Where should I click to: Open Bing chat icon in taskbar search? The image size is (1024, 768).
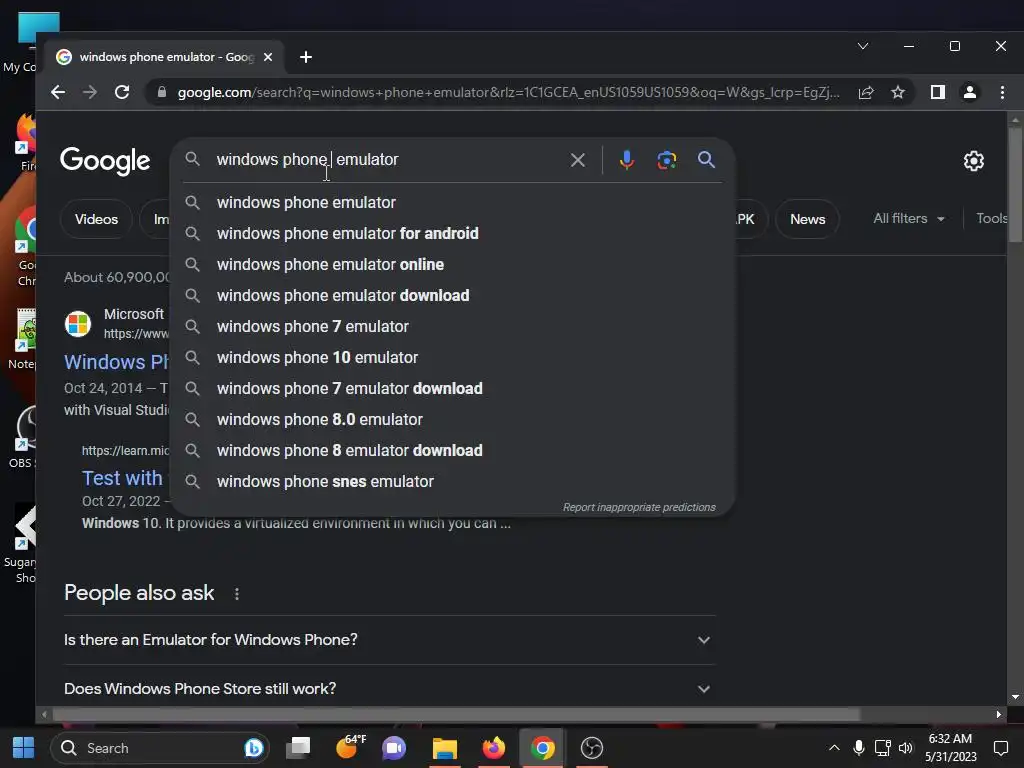click(253, 748)
